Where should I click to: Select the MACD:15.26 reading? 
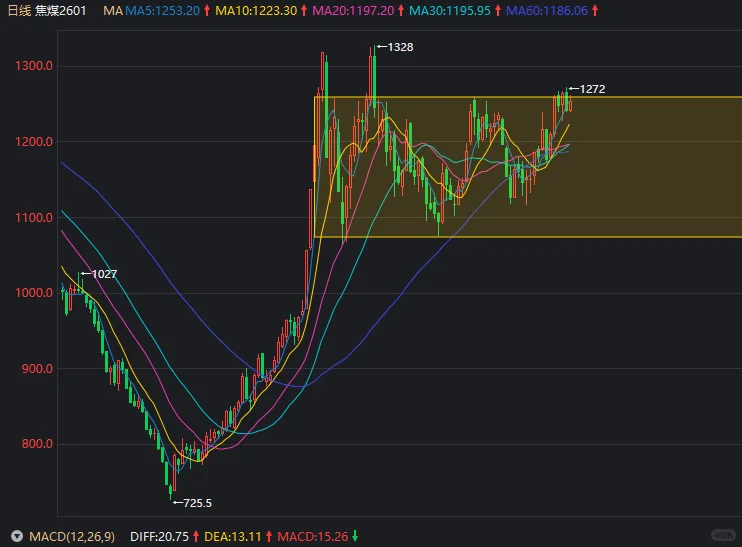[x=312, y=537]
